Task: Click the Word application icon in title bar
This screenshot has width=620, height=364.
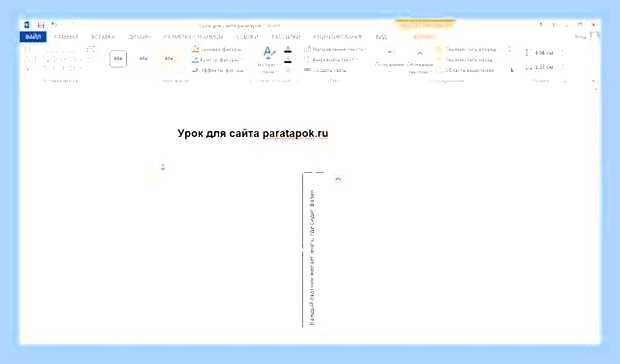Action: (x=26, y=25)
